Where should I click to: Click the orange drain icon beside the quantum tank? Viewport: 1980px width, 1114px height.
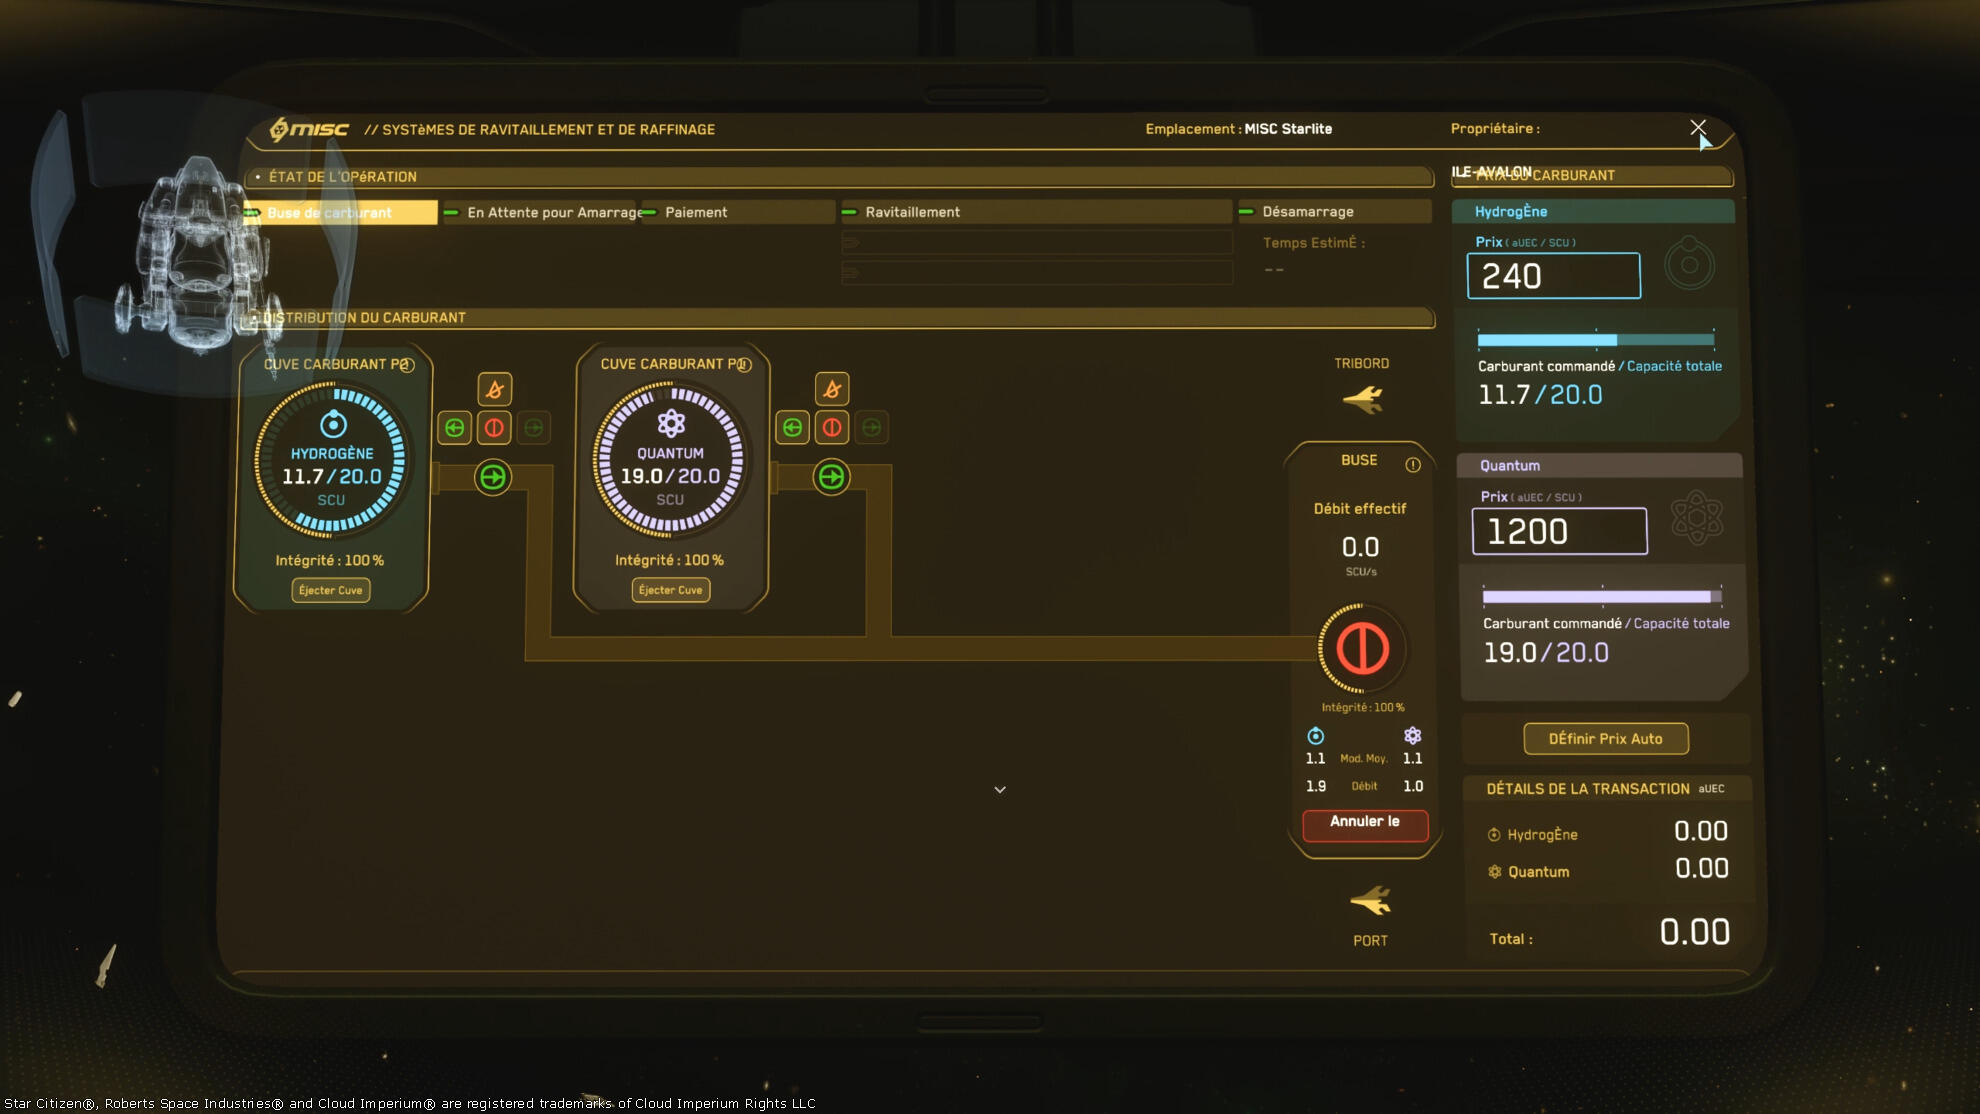pos(832,389)
